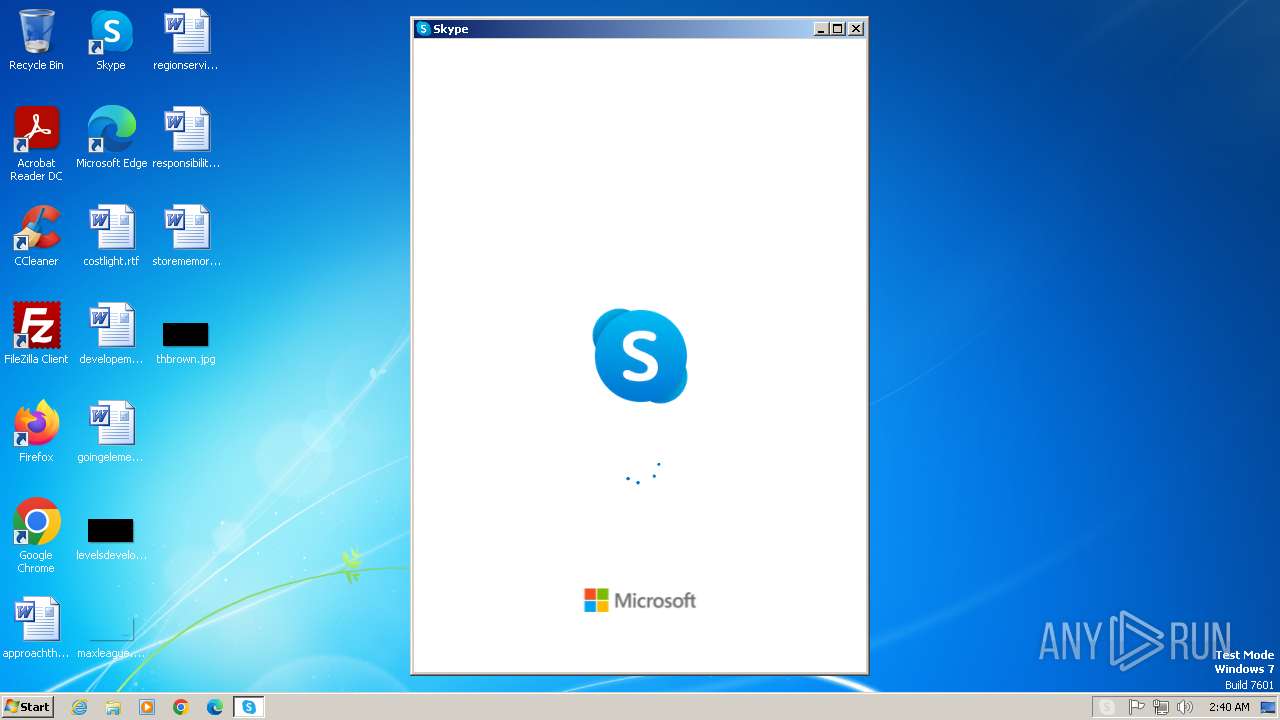This screenshot has width=1280, height=720.
Task: Launch Microsoft Edge from the desktop
Action: (111, 138)
